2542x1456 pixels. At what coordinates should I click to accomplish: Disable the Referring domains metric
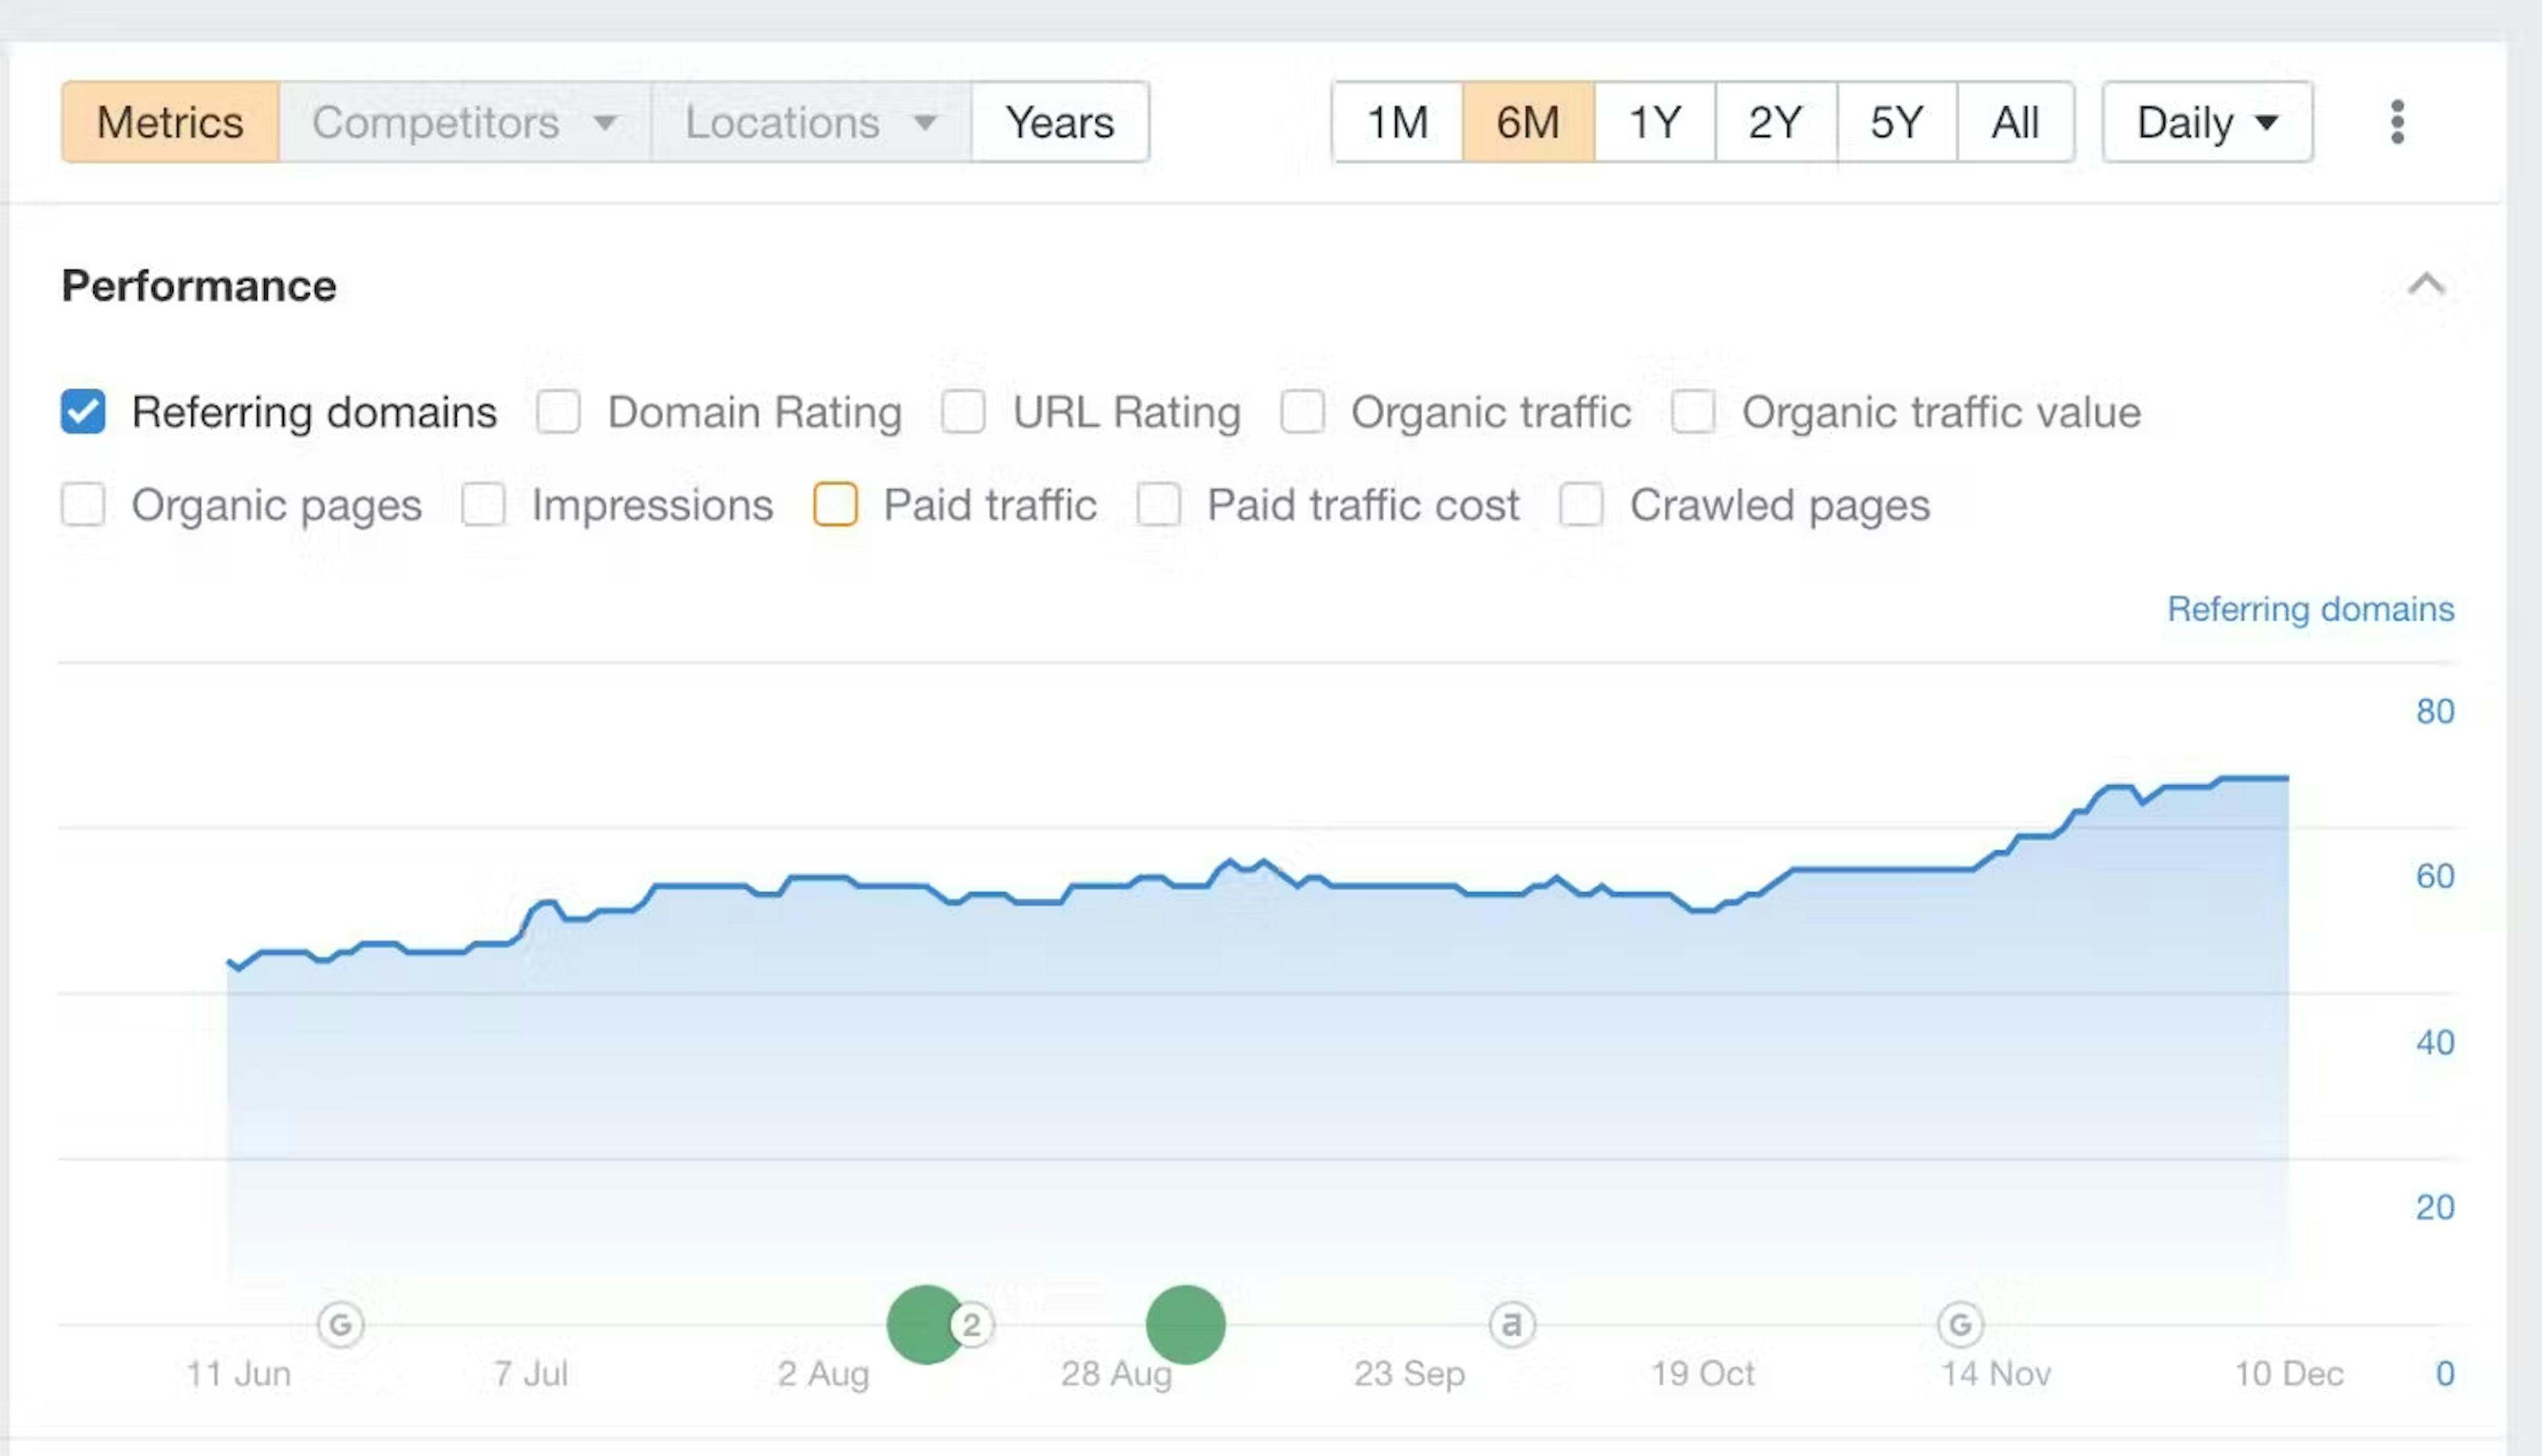tap(83, 411)
